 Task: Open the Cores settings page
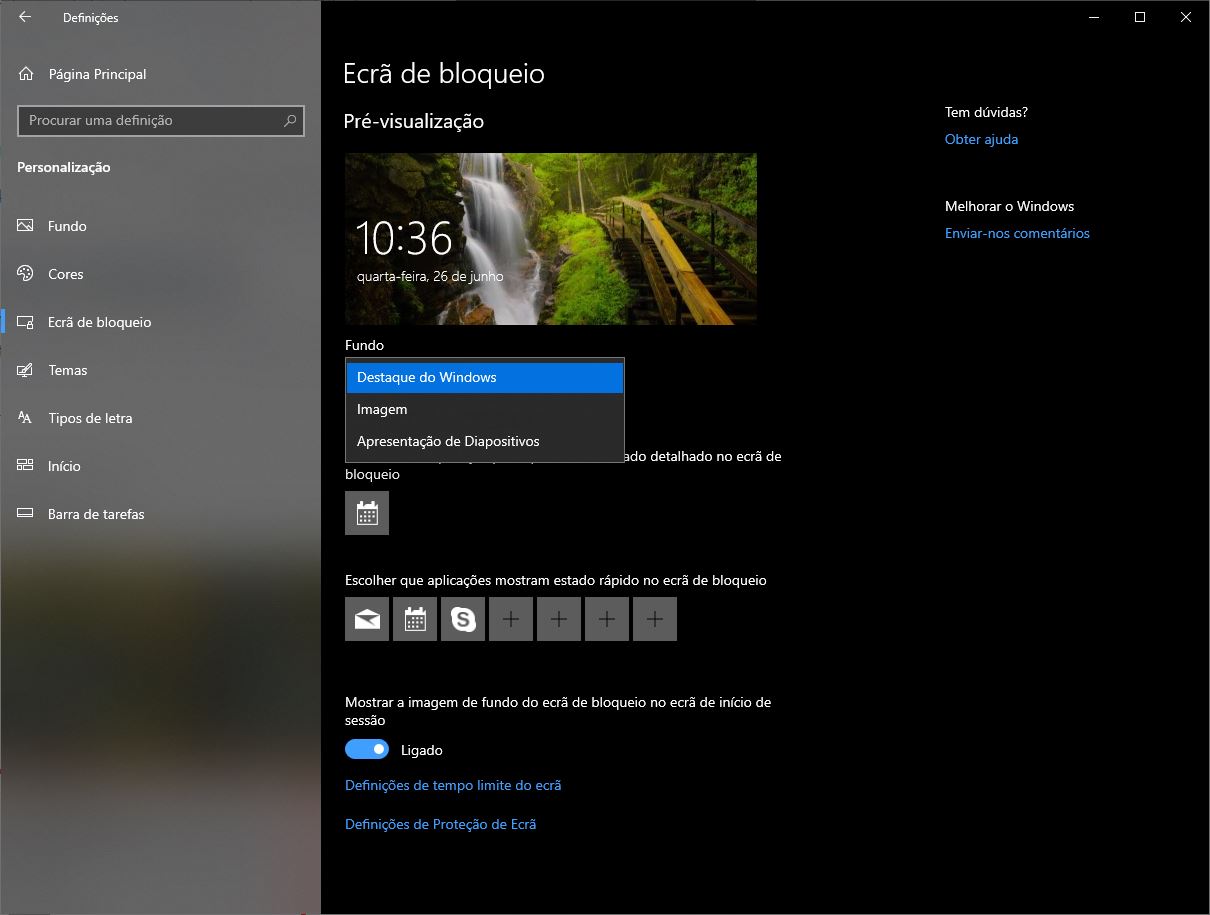tap(160, 274)
